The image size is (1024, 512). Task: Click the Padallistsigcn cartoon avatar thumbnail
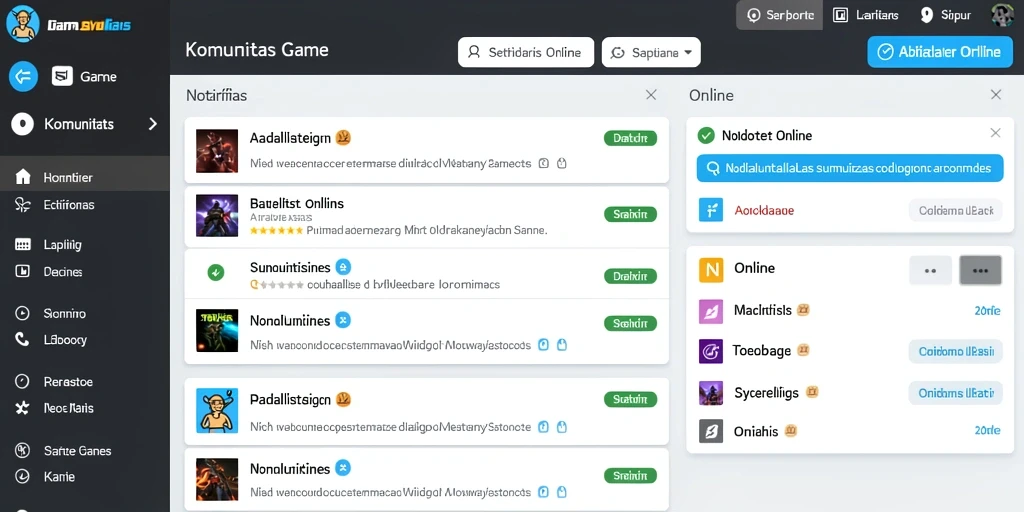(x=217, y=411)
